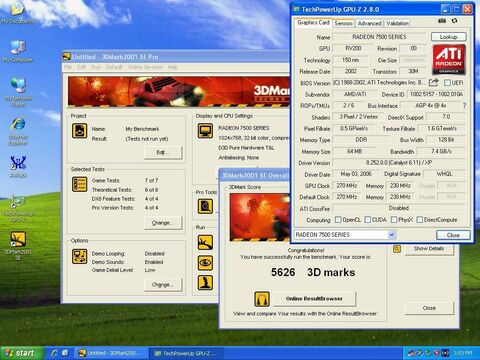Click the Windows start button

[x=21, y=353]
